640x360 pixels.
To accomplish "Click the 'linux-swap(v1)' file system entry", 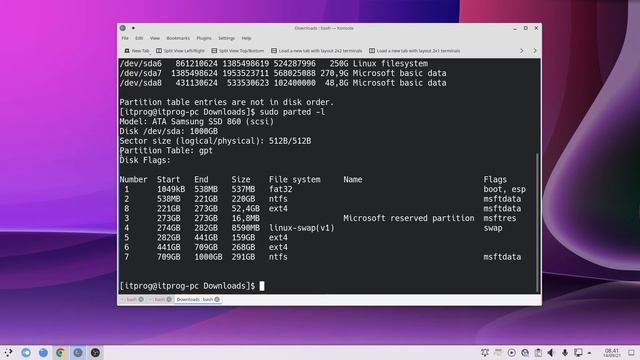I will click(302, 228).
